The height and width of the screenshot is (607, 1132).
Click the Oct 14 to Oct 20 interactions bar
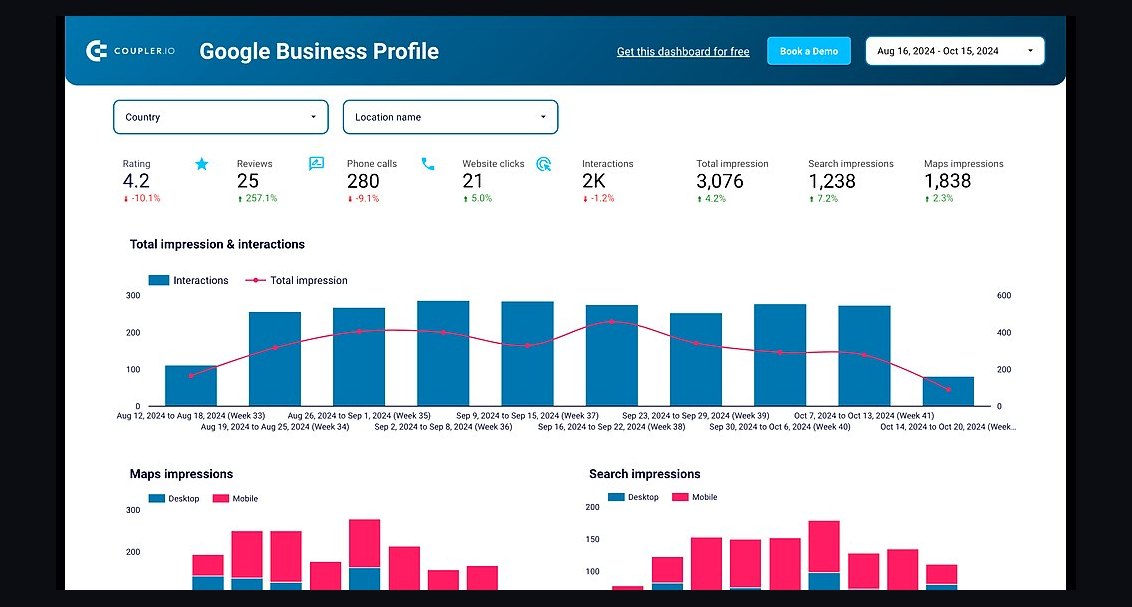tap(949, 391)
